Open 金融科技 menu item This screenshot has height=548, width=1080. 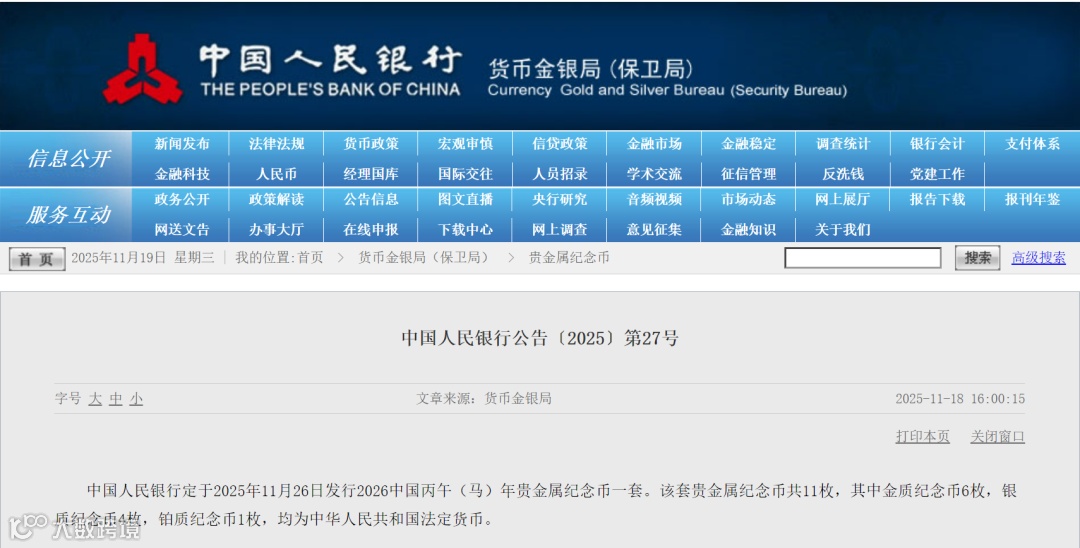pyautogui.click(x=182, y=174)
